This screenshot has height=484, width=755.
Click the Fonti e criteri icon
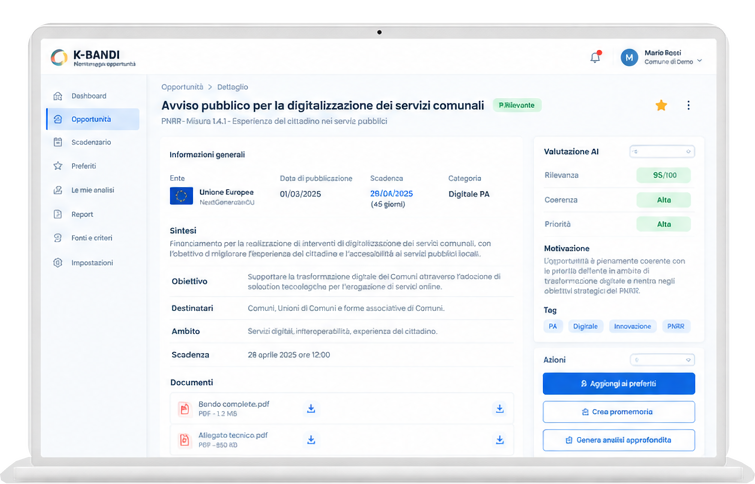pos(58,238)
